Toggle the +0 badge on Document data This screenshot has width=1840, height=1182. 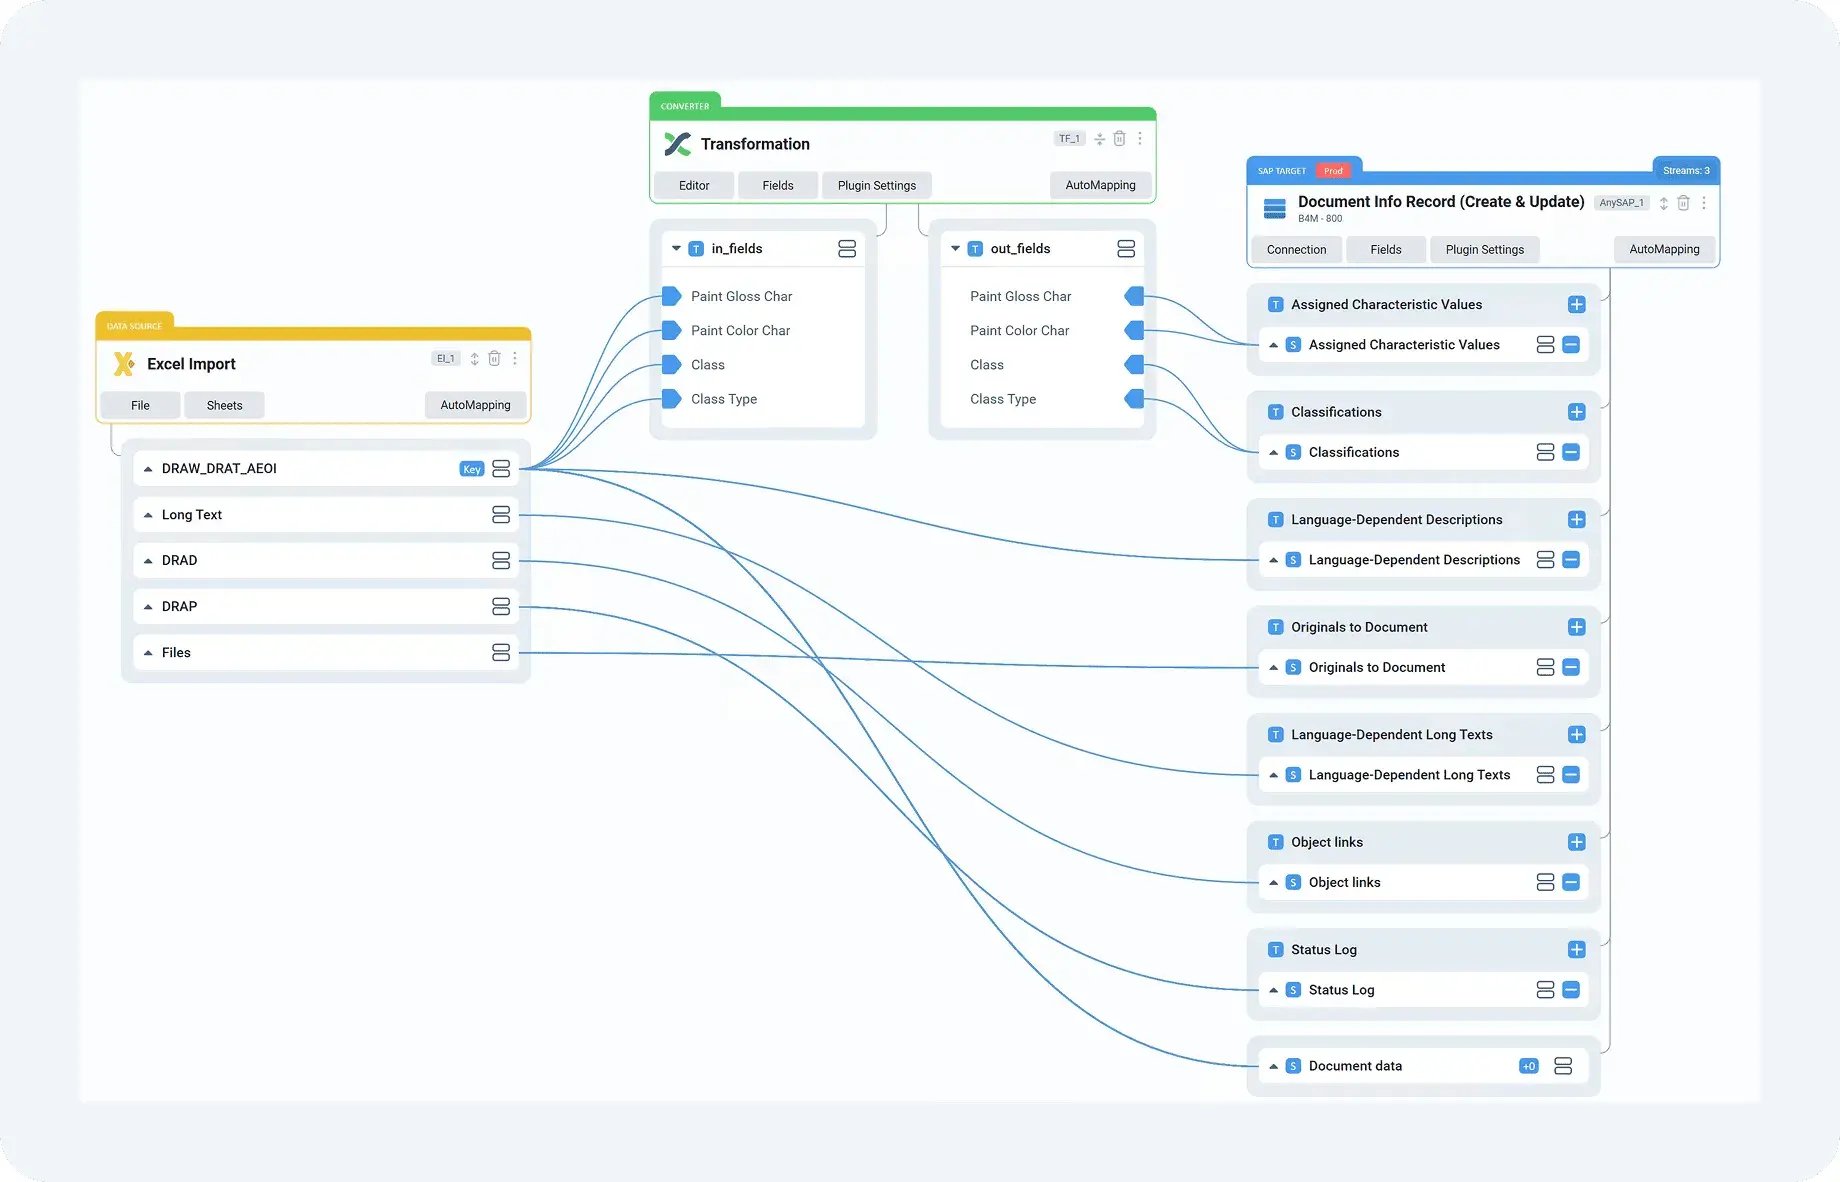point(1528,1066)
